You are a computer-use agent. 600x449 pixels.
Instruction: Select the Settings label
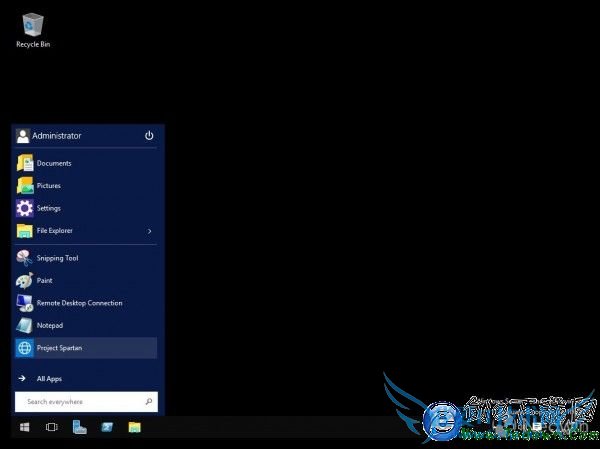coord(49,209)
